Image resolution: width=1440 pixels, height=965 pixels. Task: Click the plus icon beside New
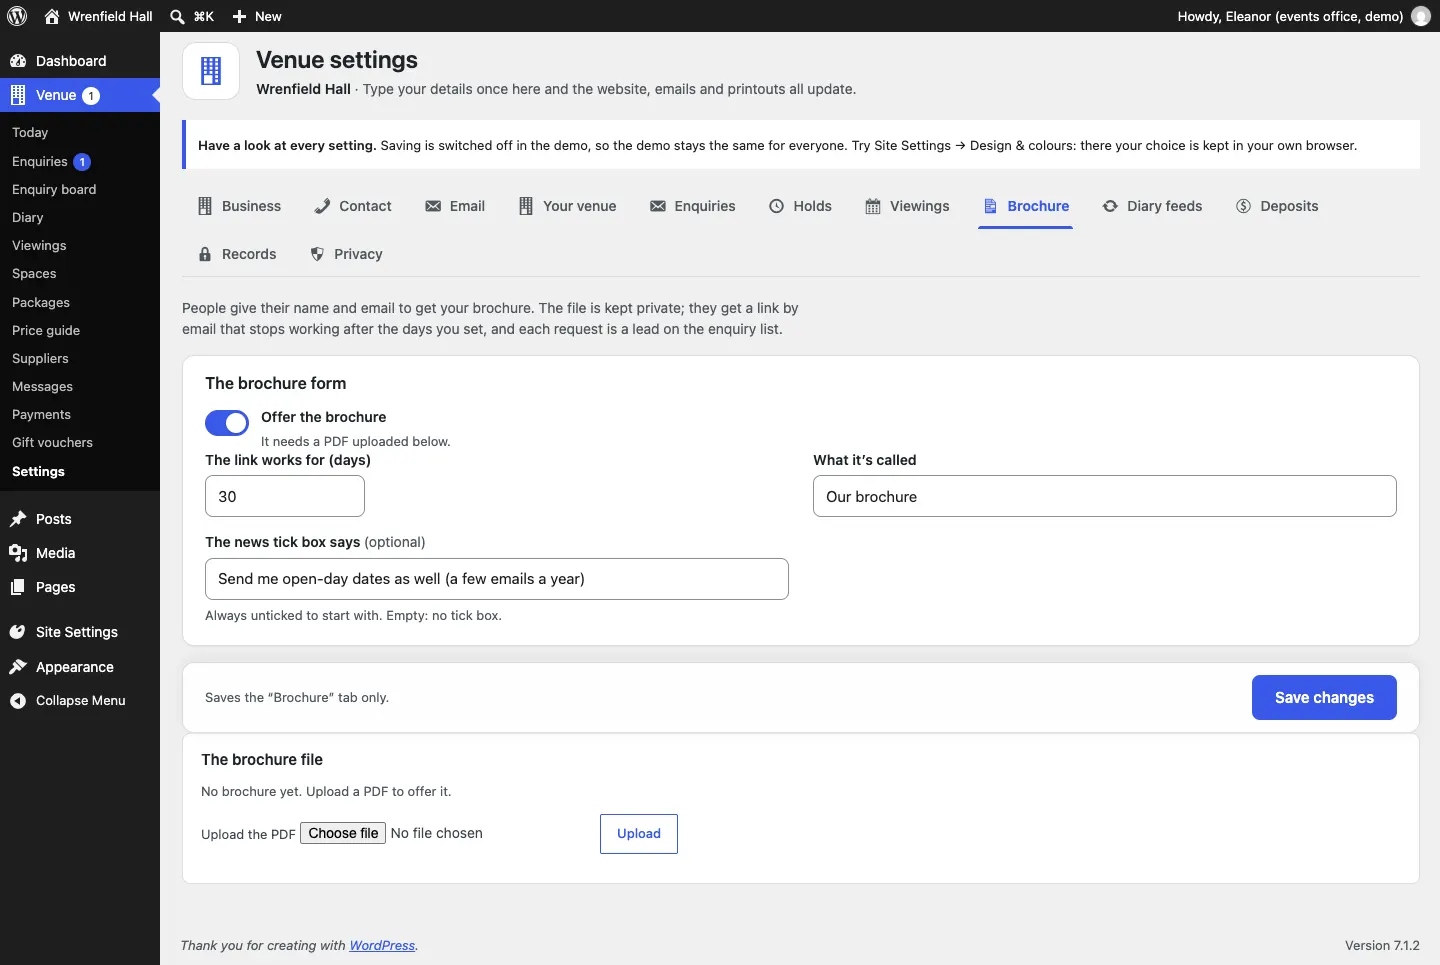(x=239, y=16)
